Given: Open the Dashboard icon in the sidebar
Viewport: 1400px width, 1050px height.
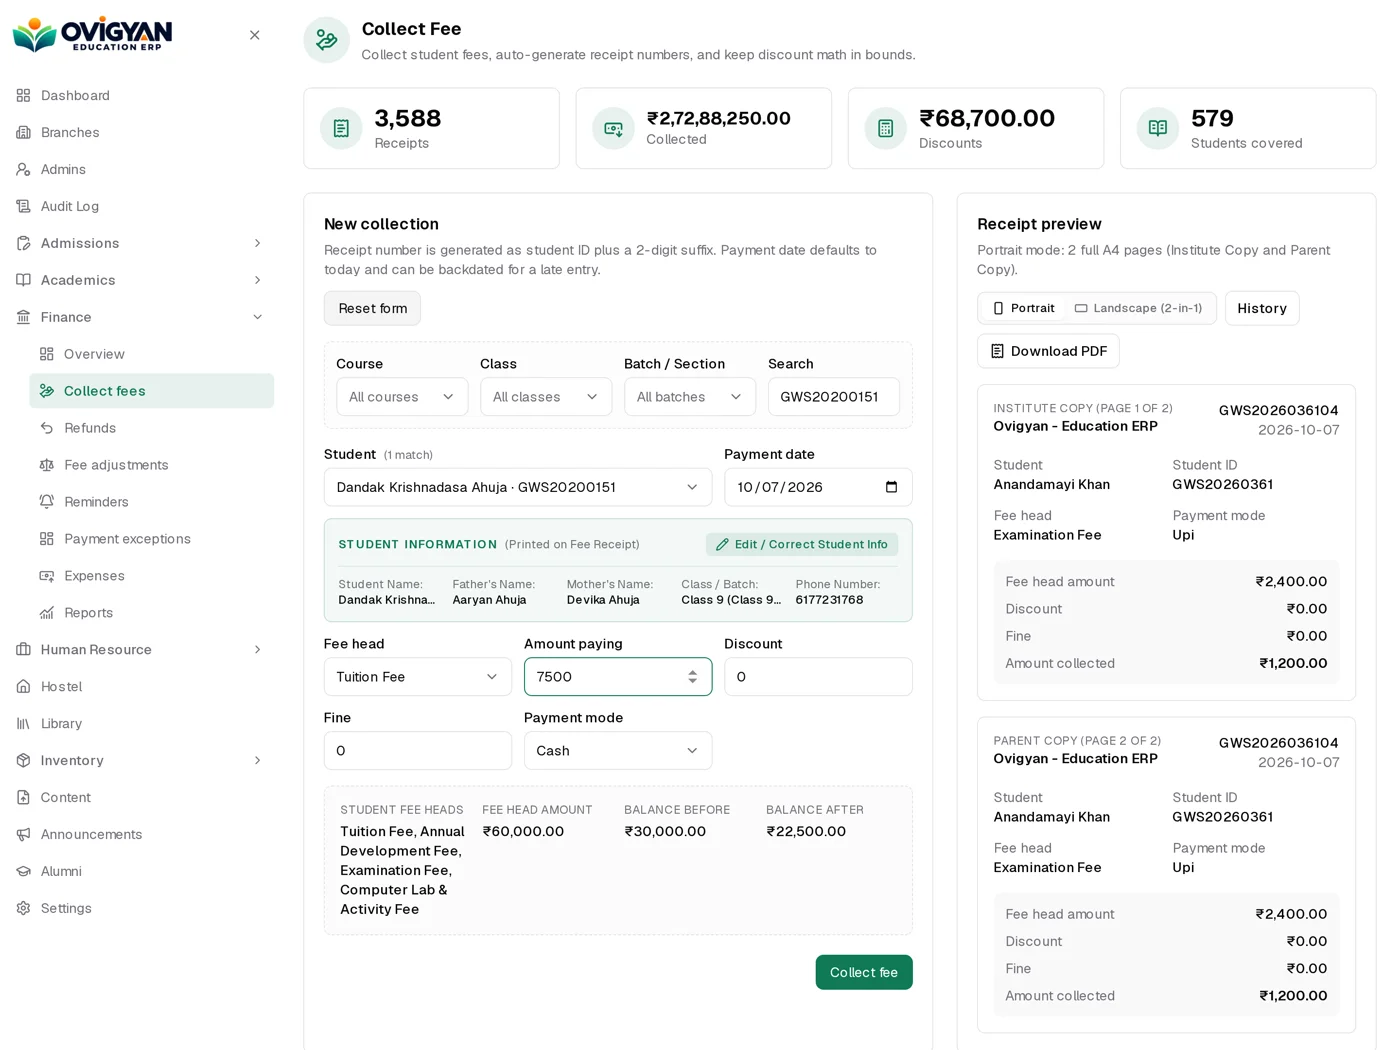Looking at the screenshot, I should point(23,95).
